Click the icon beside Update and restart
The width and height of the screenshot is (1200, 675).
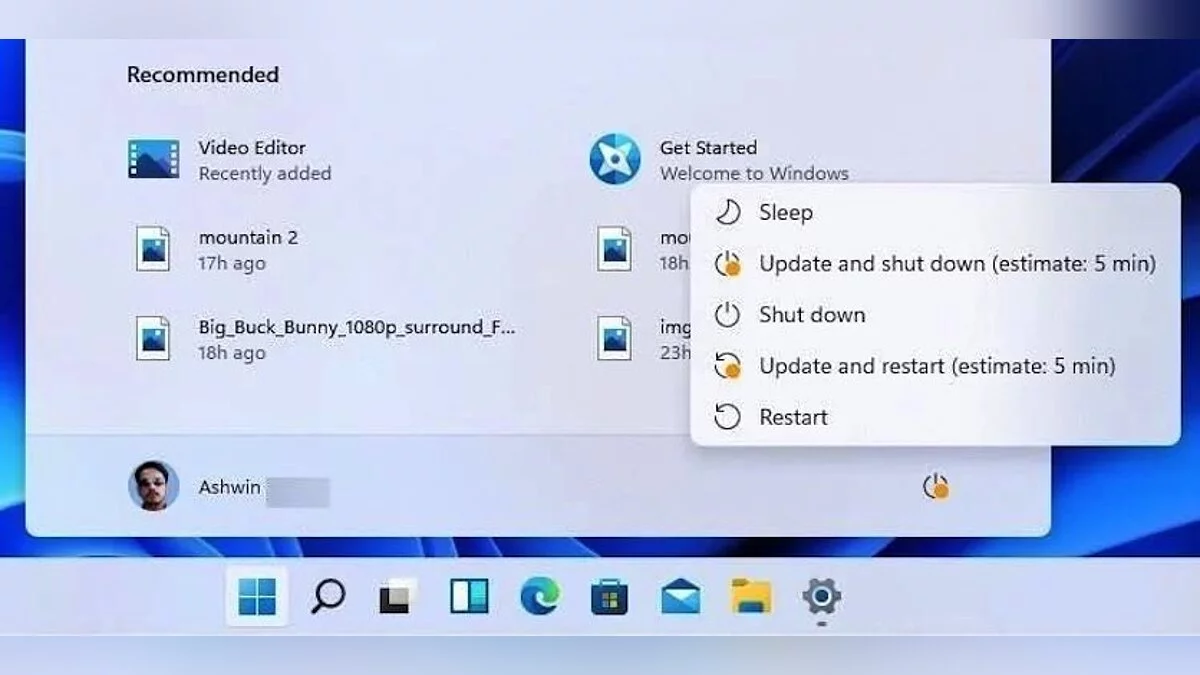[x=728, y=366]
